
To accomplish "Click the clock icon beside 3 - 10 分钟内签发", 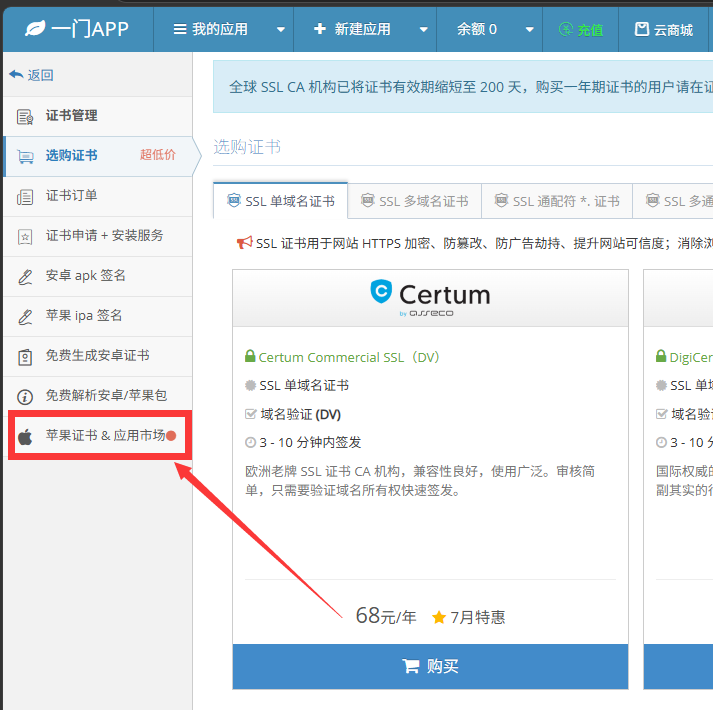I will click(x=251, y=442).
